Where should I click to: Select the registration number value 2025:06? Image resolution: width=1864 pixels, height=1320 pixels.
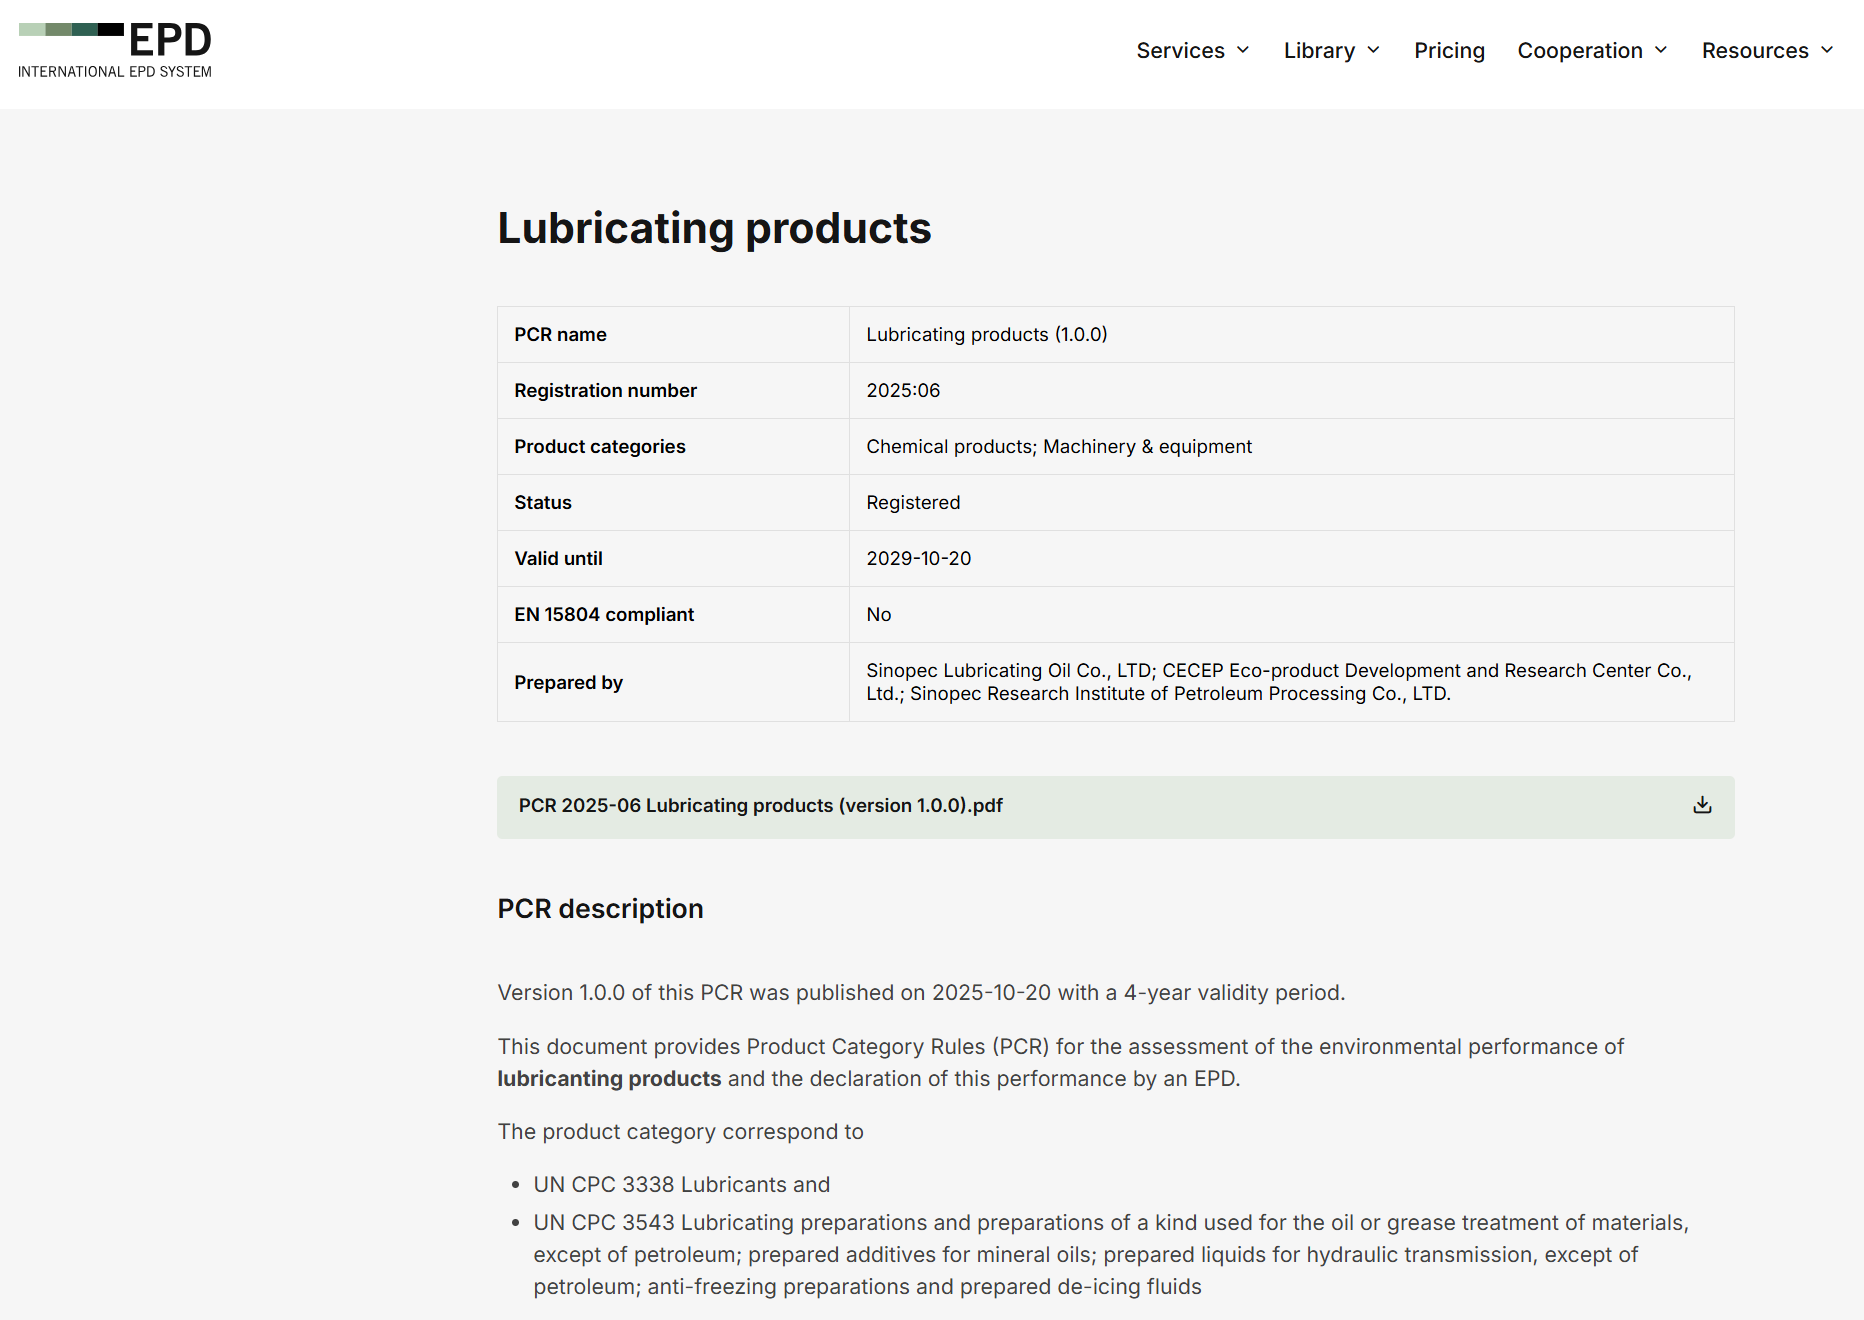[903, 391]
